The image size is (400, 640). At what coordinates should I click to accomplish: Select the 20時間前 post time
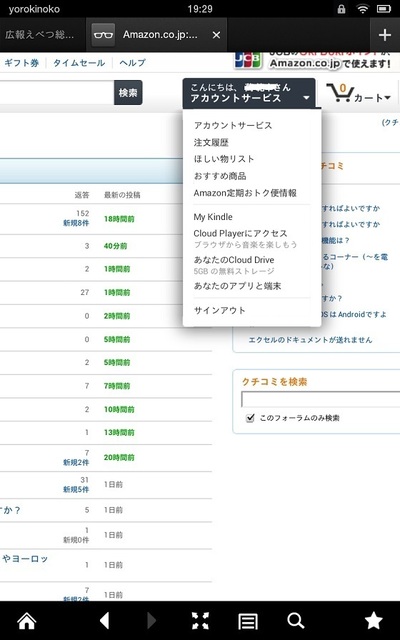[119, 458]
